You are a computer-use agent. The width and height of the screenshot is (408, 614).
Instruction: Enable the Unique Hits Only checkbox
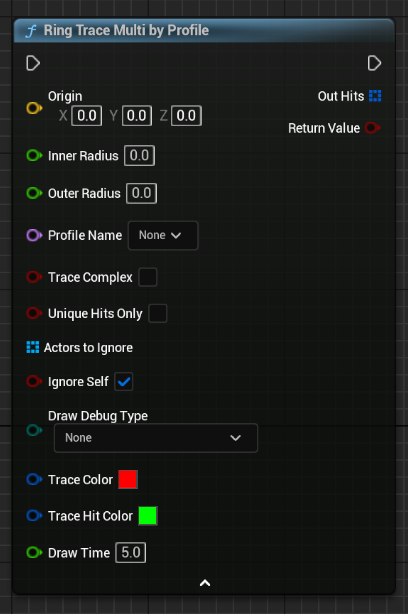(x=157, y=313)
